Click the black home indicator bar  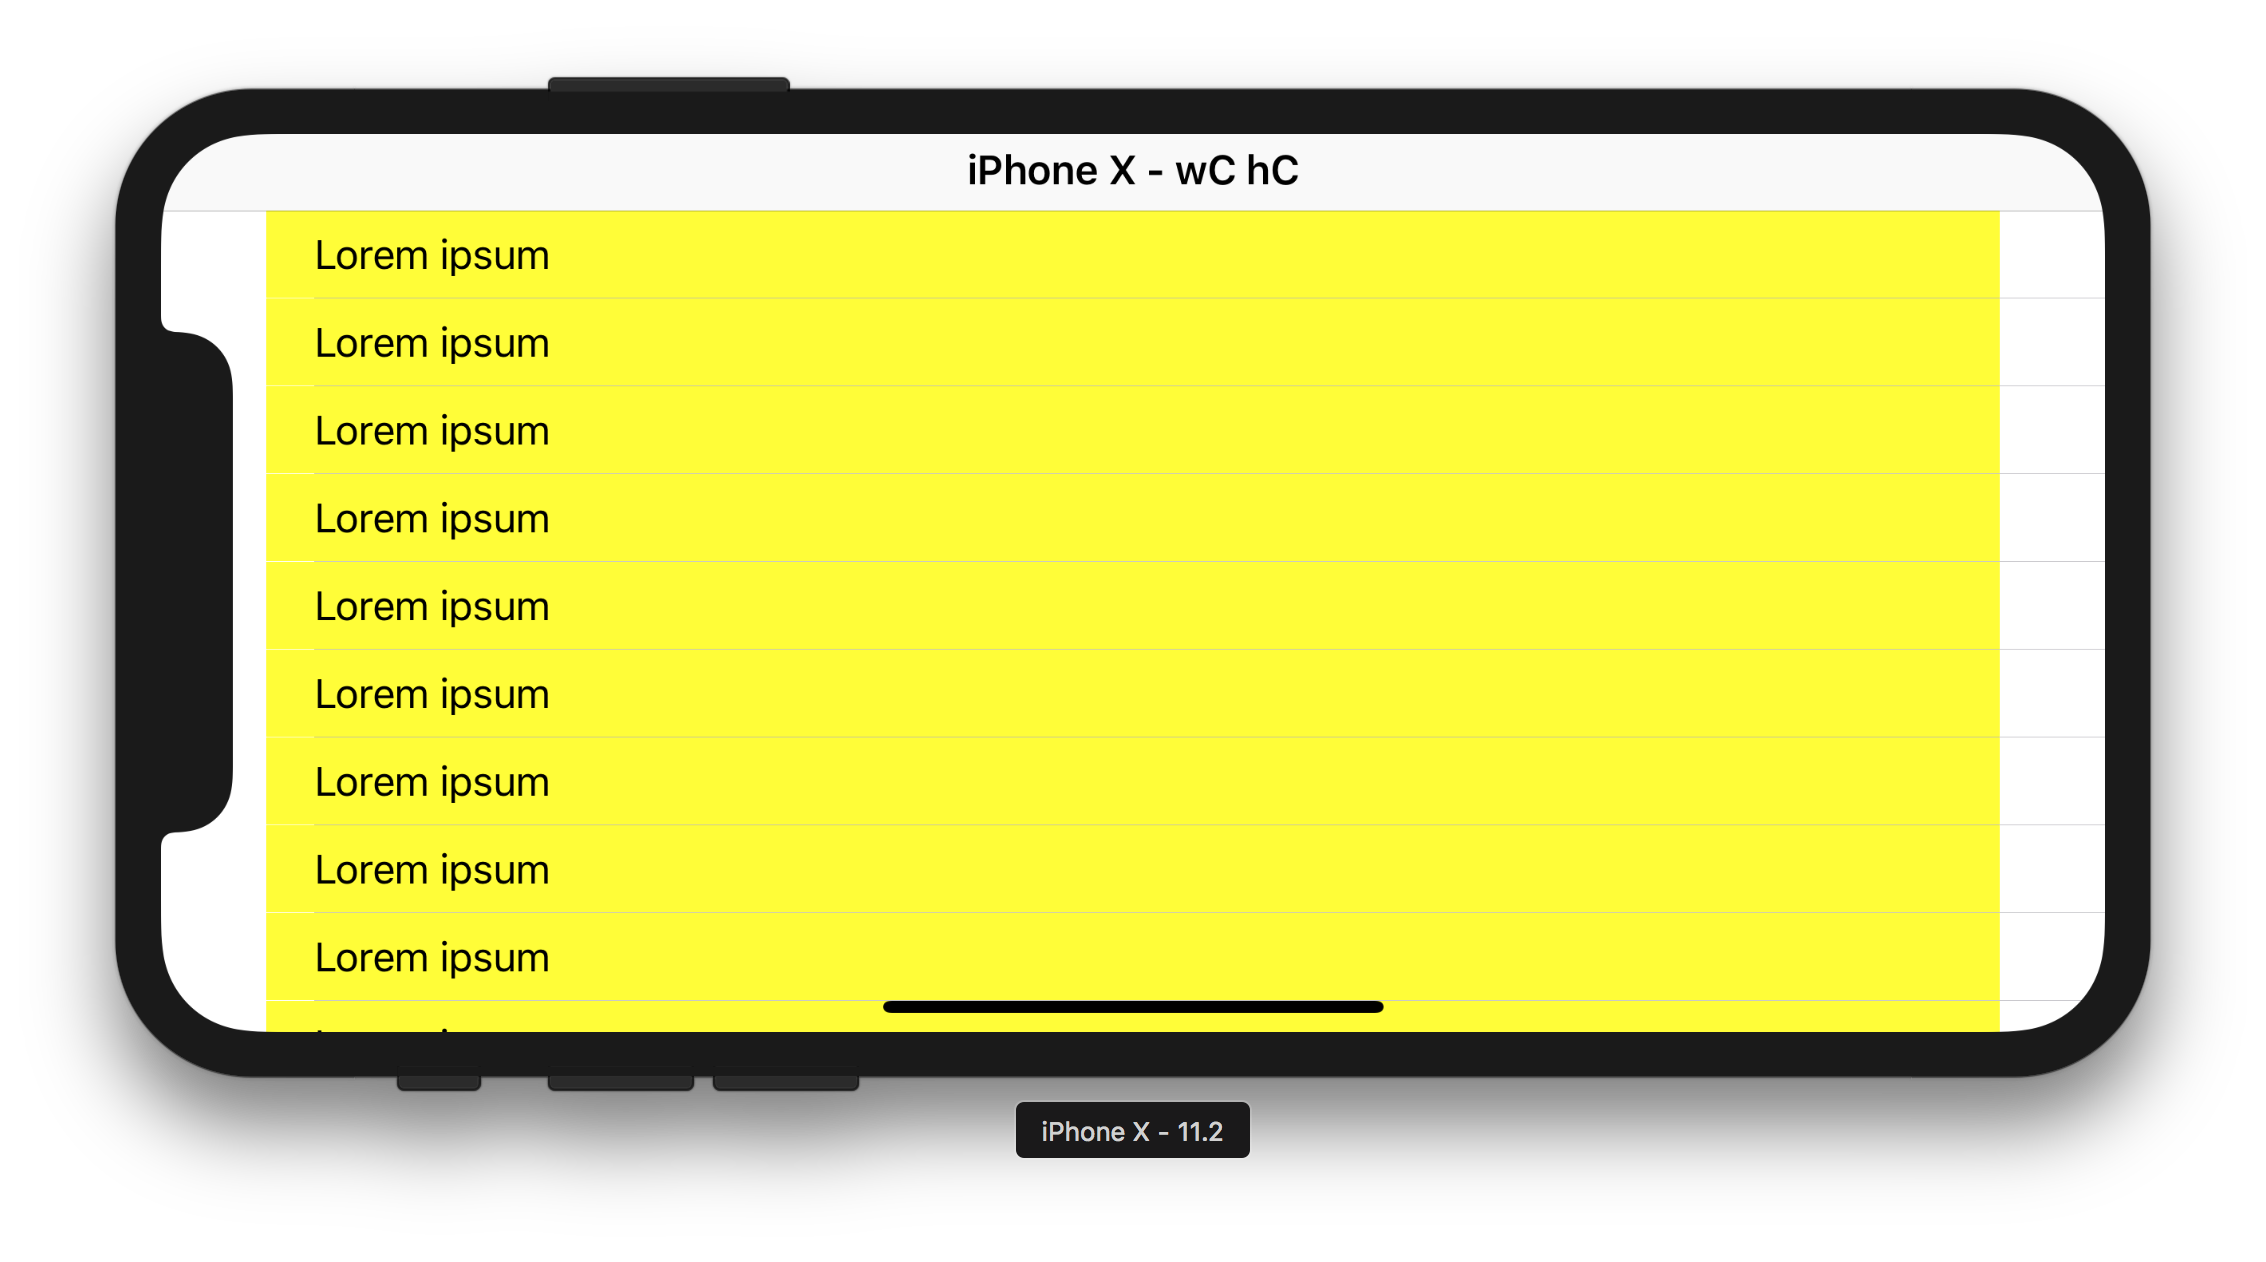(1133, 1007)
